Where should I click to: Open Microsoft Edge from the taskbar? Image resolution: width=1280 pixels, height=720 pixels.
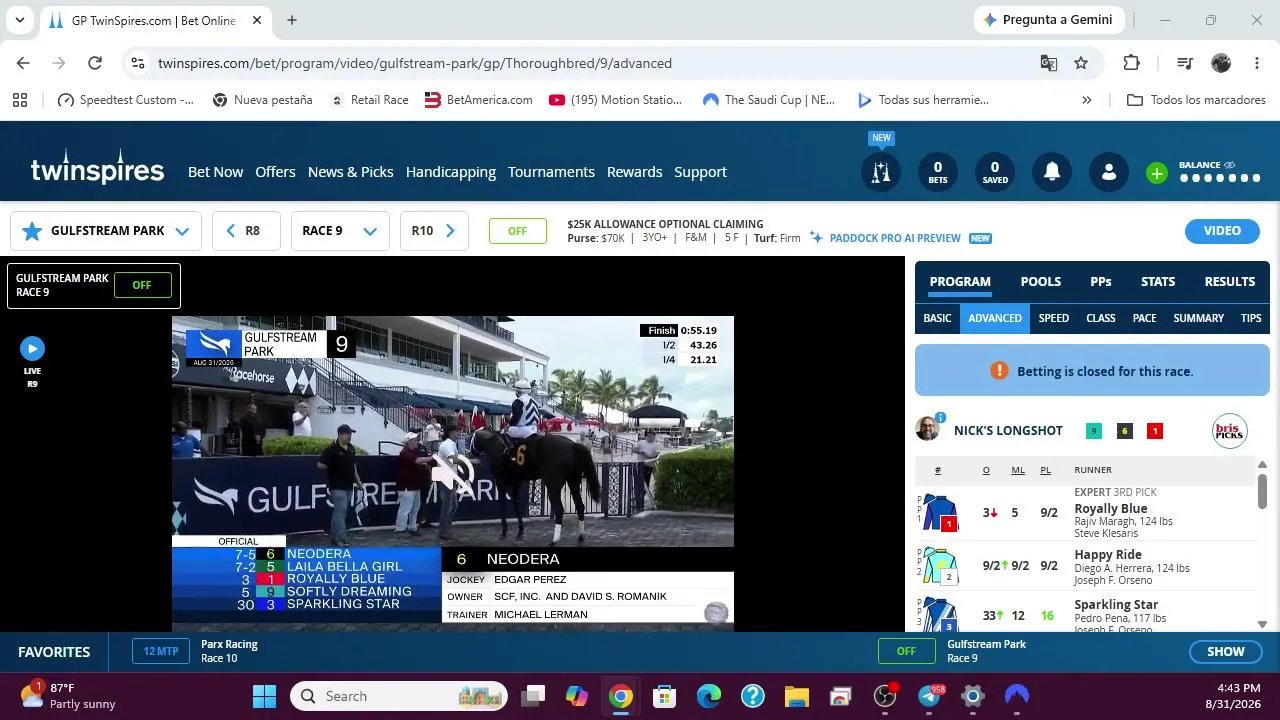click(x=708, y=696)
